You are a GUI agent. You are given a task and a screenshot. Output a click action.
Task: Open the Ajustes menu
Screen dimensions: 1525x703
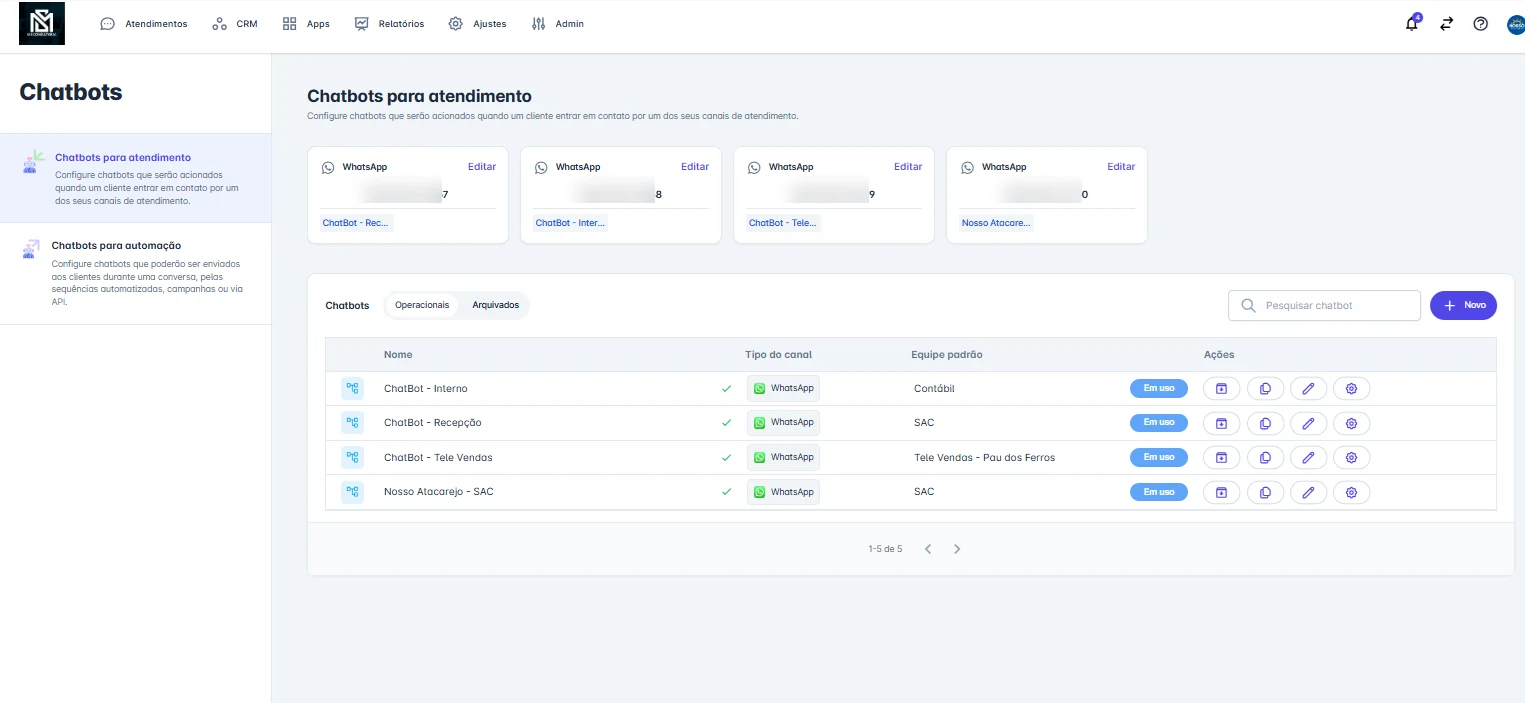[x=477, y=24]
